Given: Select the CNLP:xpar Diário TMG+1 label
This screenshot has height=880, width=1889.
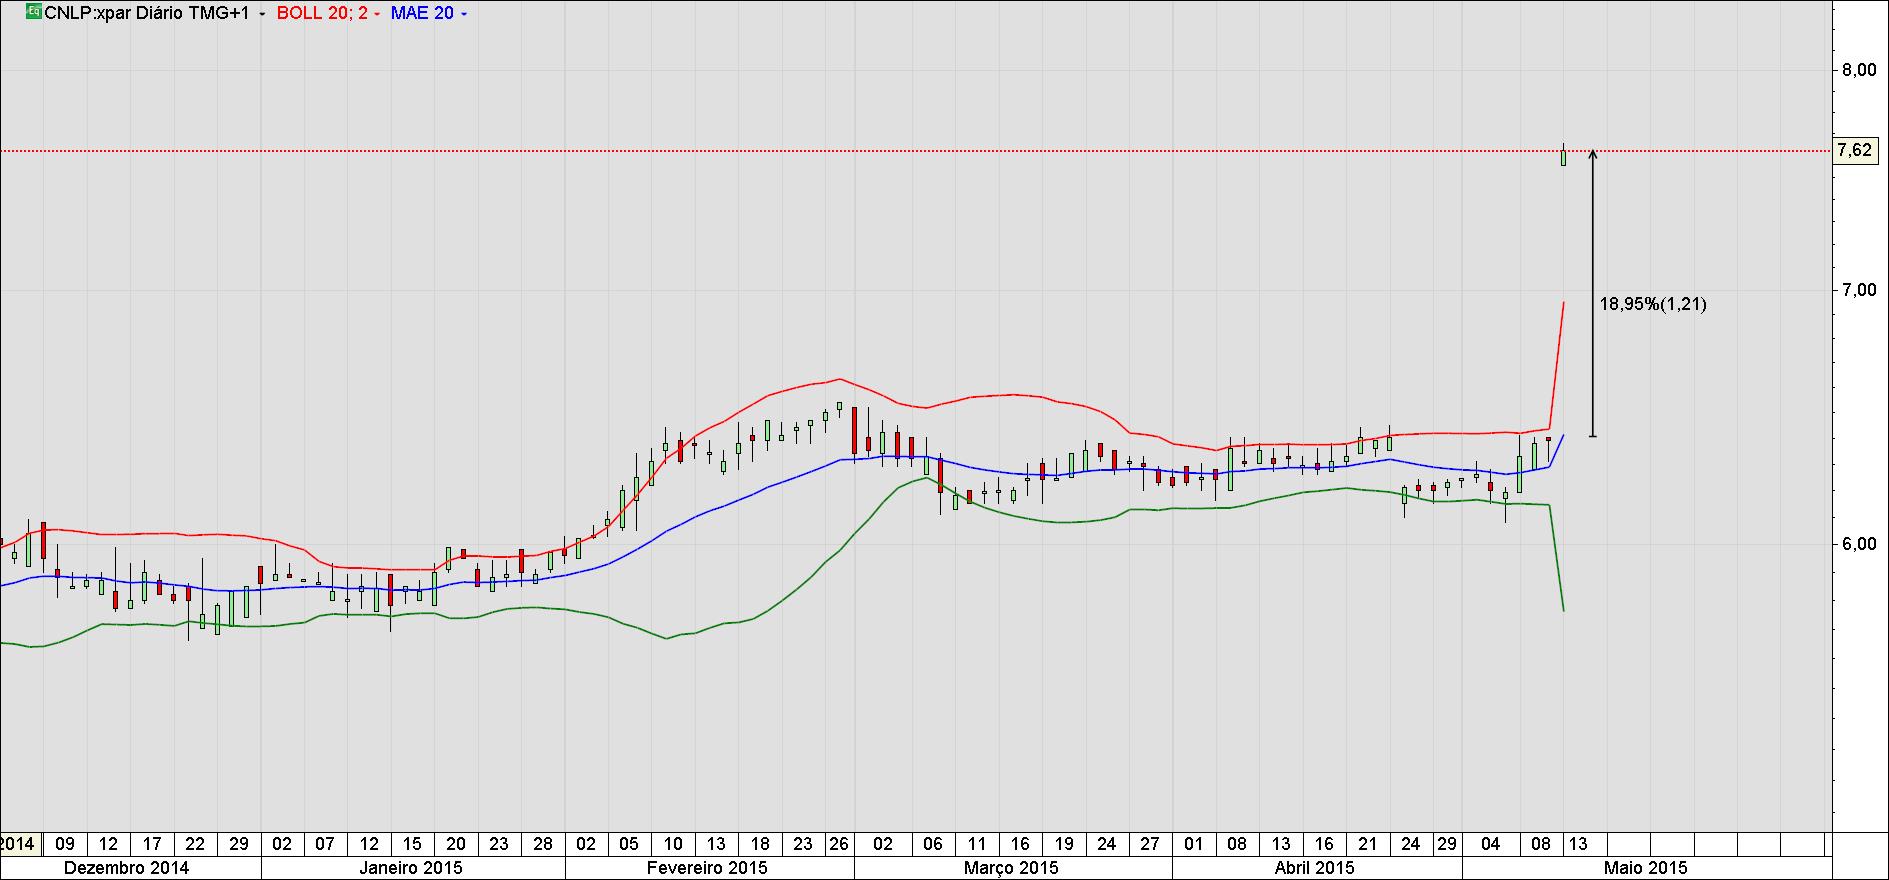Looking at the screenshot, I should point(147,13).
